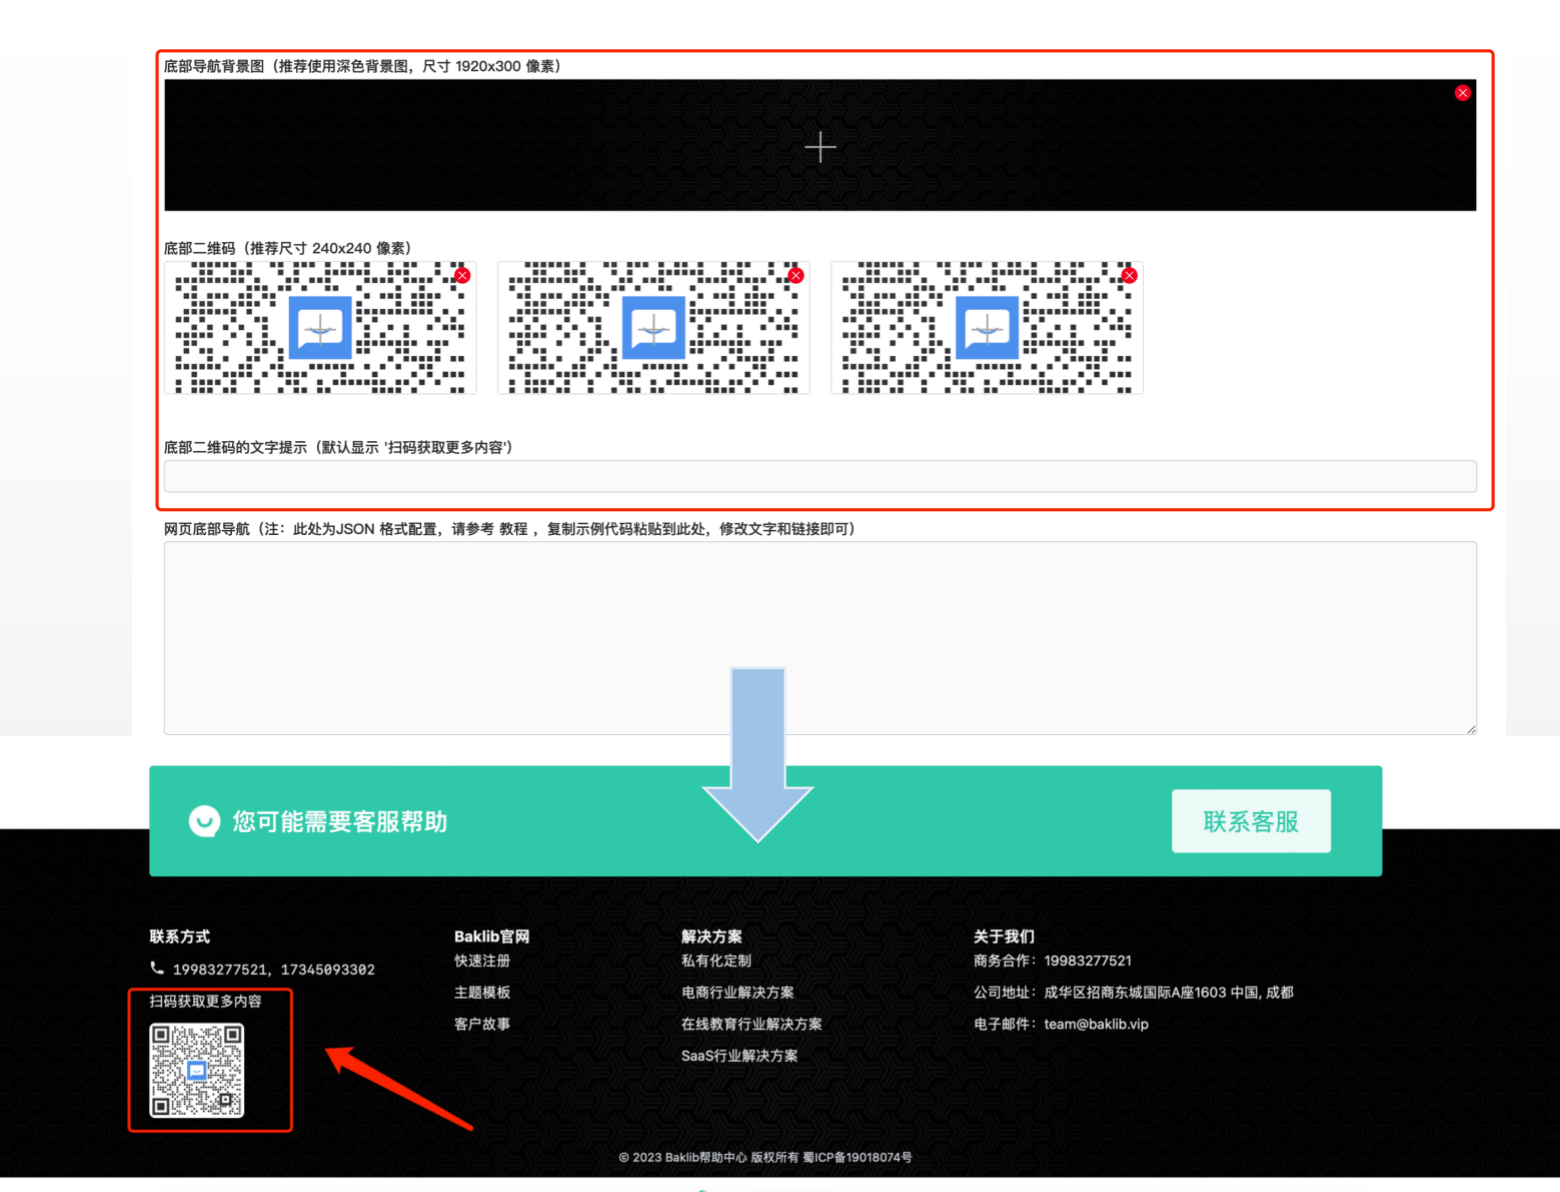Delete the second QR code image
The height and width of the screenshot is (1192, 1560).
tap(796, 275)
